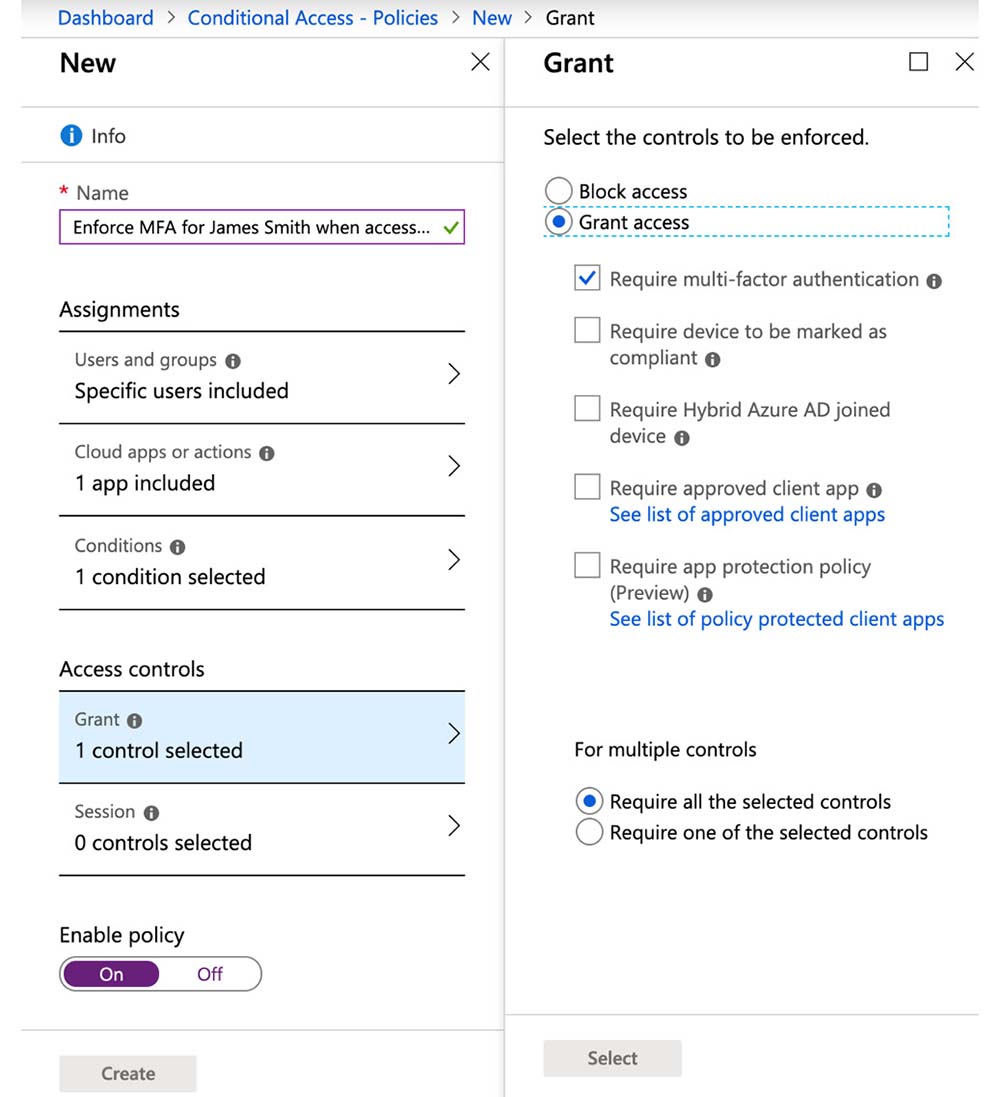Switch Enable policy toggle to Off

click(210, 974)
